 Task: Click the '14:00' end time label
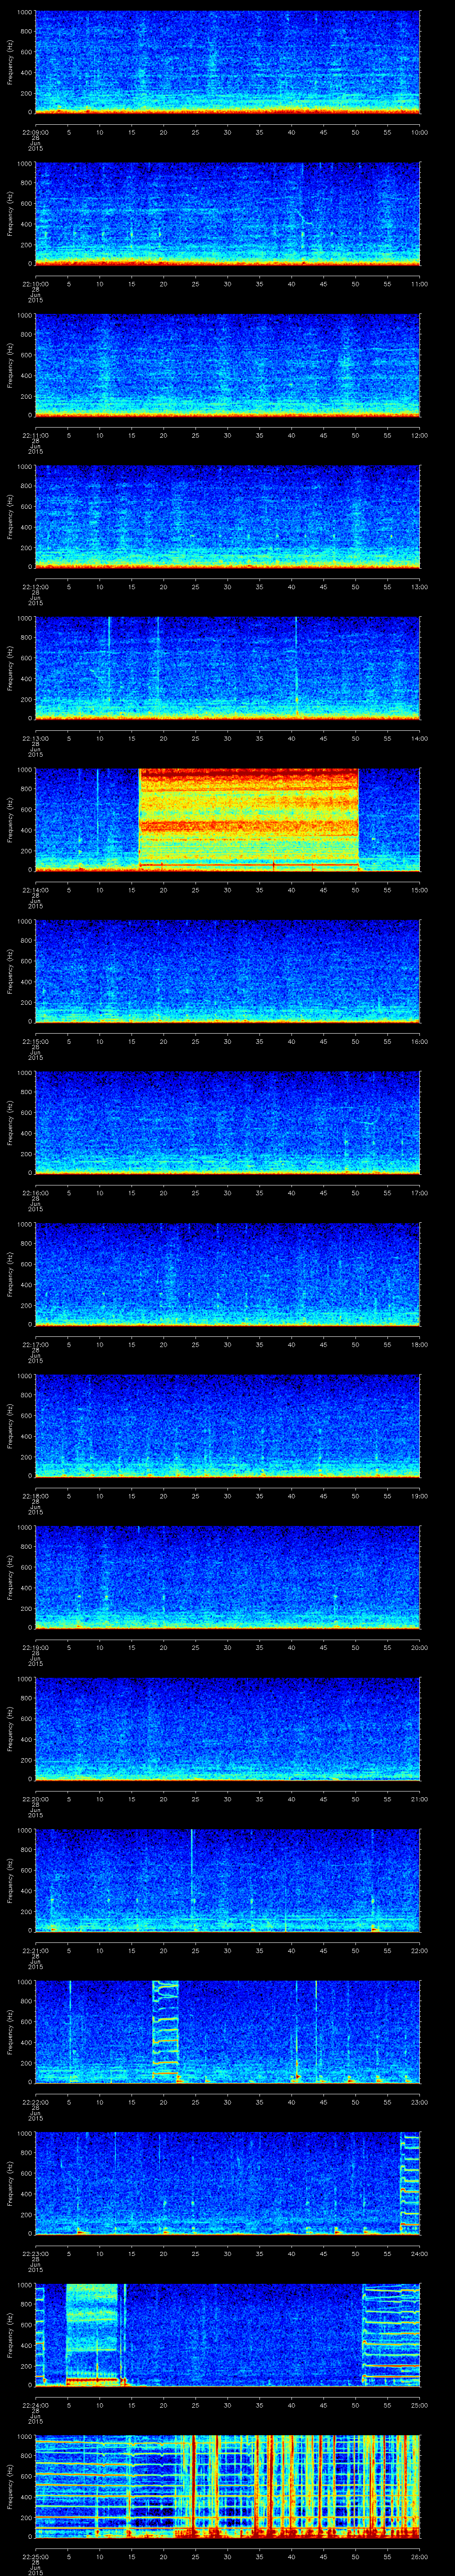[x=420, y=737]
